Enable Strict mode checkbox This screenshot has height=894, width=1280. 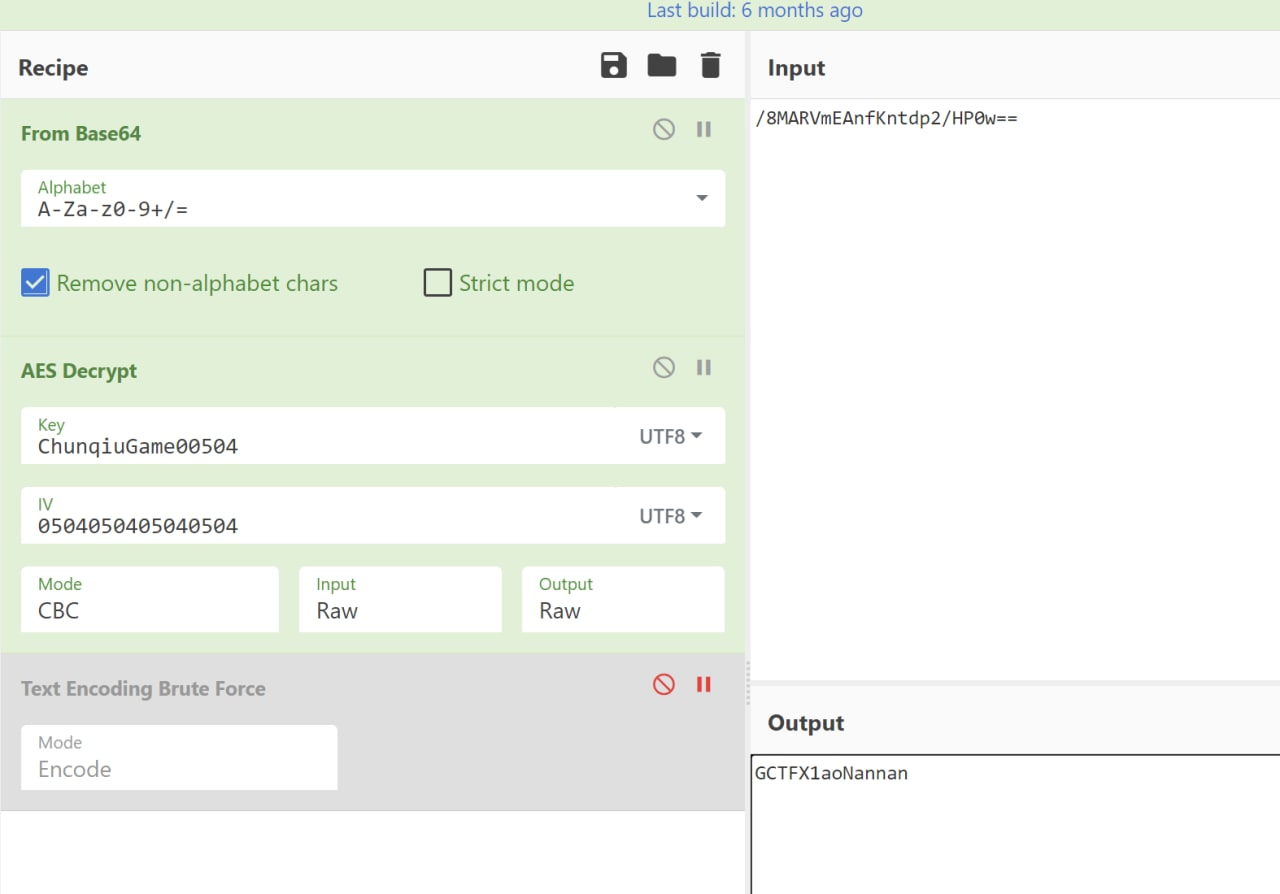pos(438,283)
